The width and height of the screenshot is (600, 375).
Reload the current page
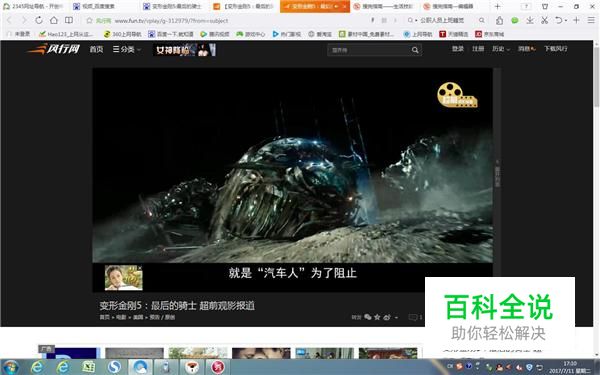tap(39, 20)
